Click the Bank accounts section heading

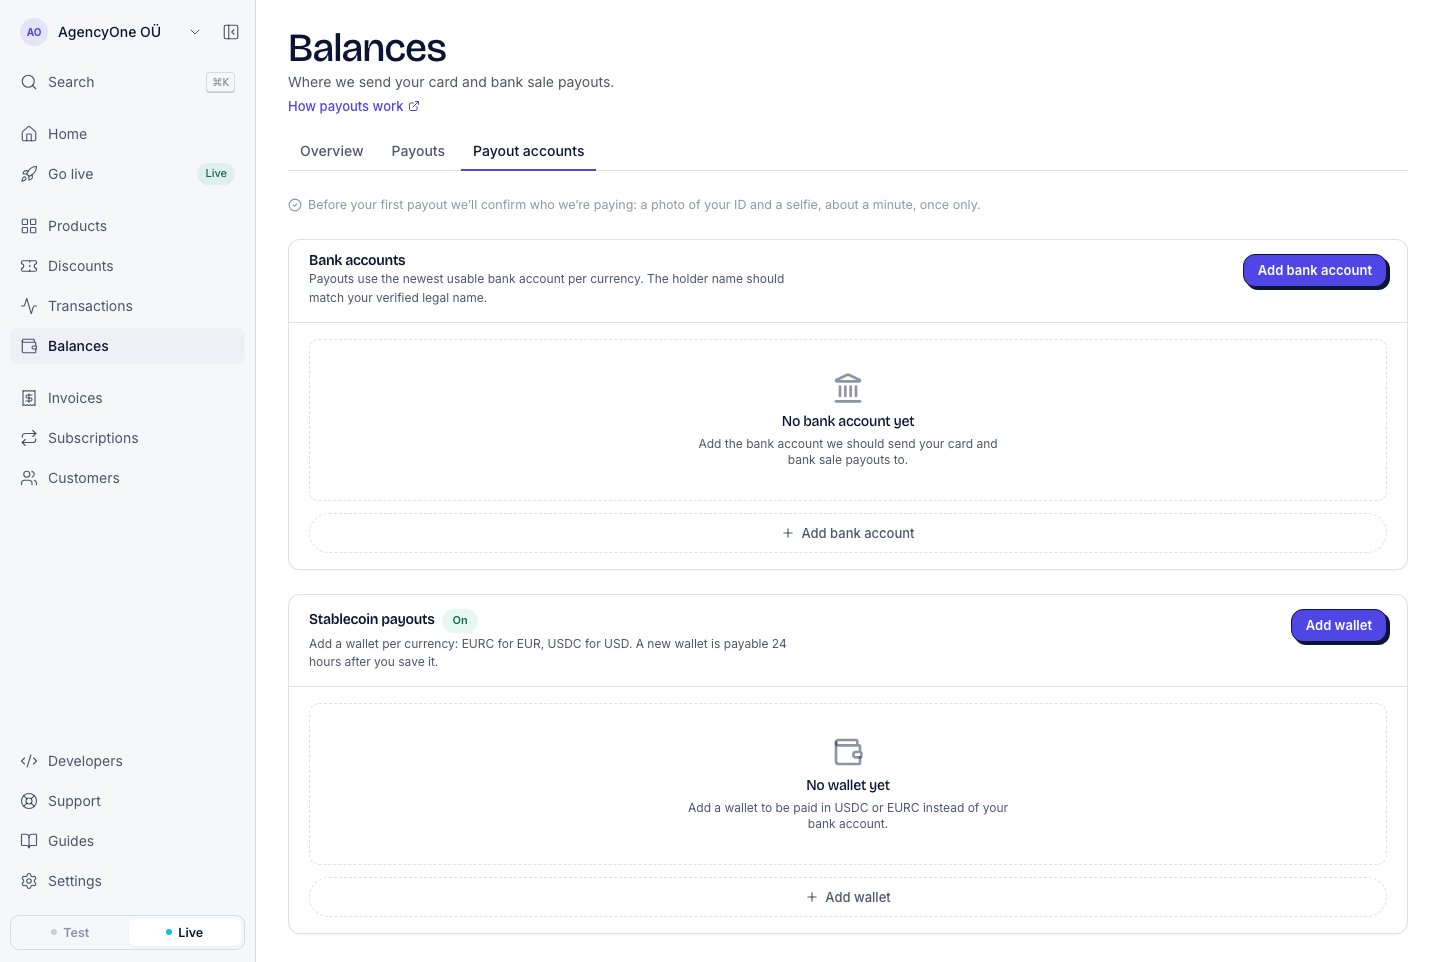(357, 260)
